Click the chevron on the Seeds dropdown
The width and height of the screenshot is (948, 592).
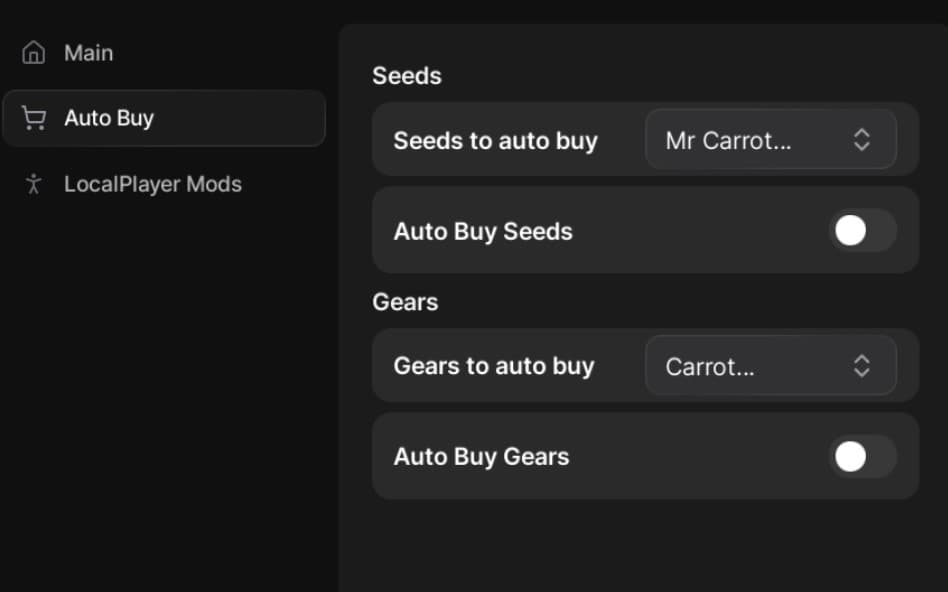click(x=861, y=140)
